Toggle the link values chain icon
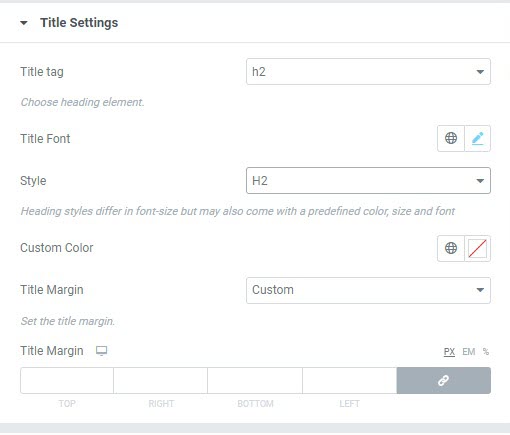The image size is (510, 435). click(x=444, y=380)
